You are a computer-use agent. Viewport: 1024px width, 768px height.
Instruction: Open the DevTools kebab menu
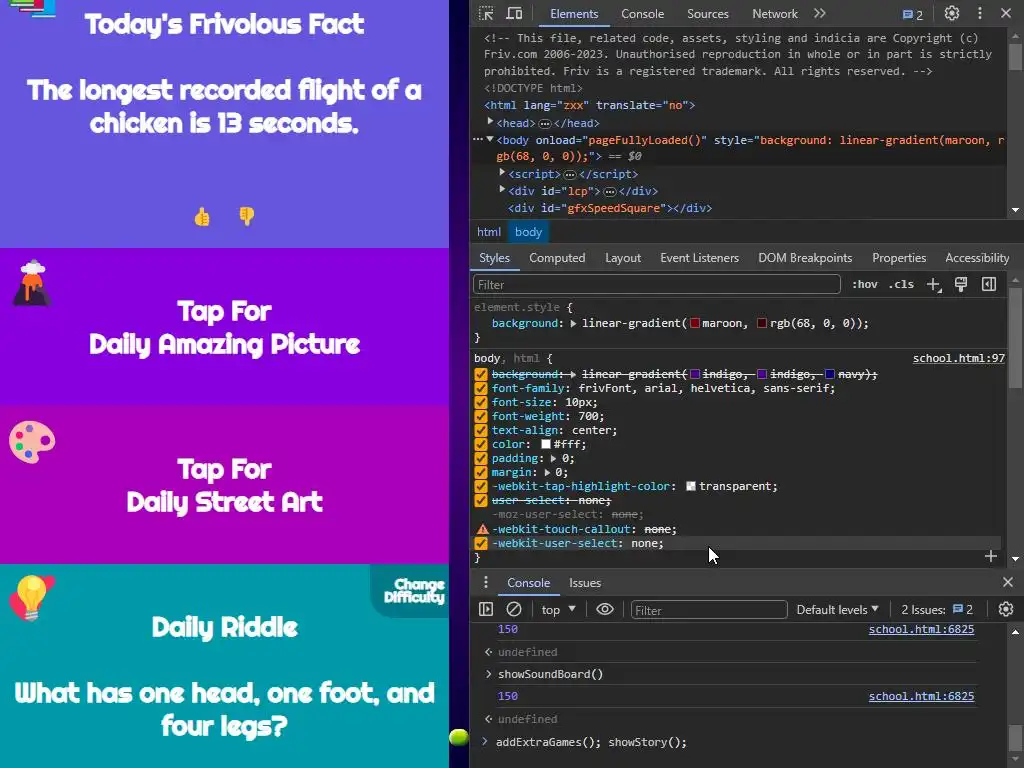point(980,13)
